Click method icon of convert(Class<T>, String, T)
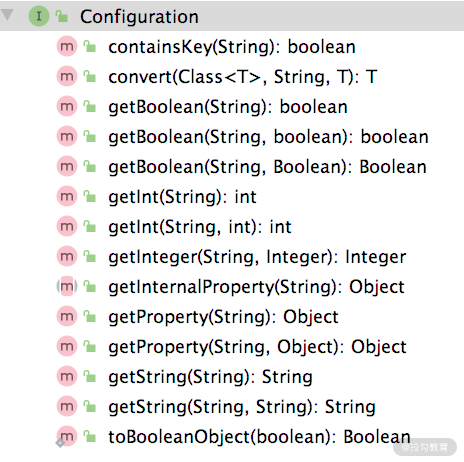This screenshot has width=464, height=462. pyautogui.click(x=67, y=76)
